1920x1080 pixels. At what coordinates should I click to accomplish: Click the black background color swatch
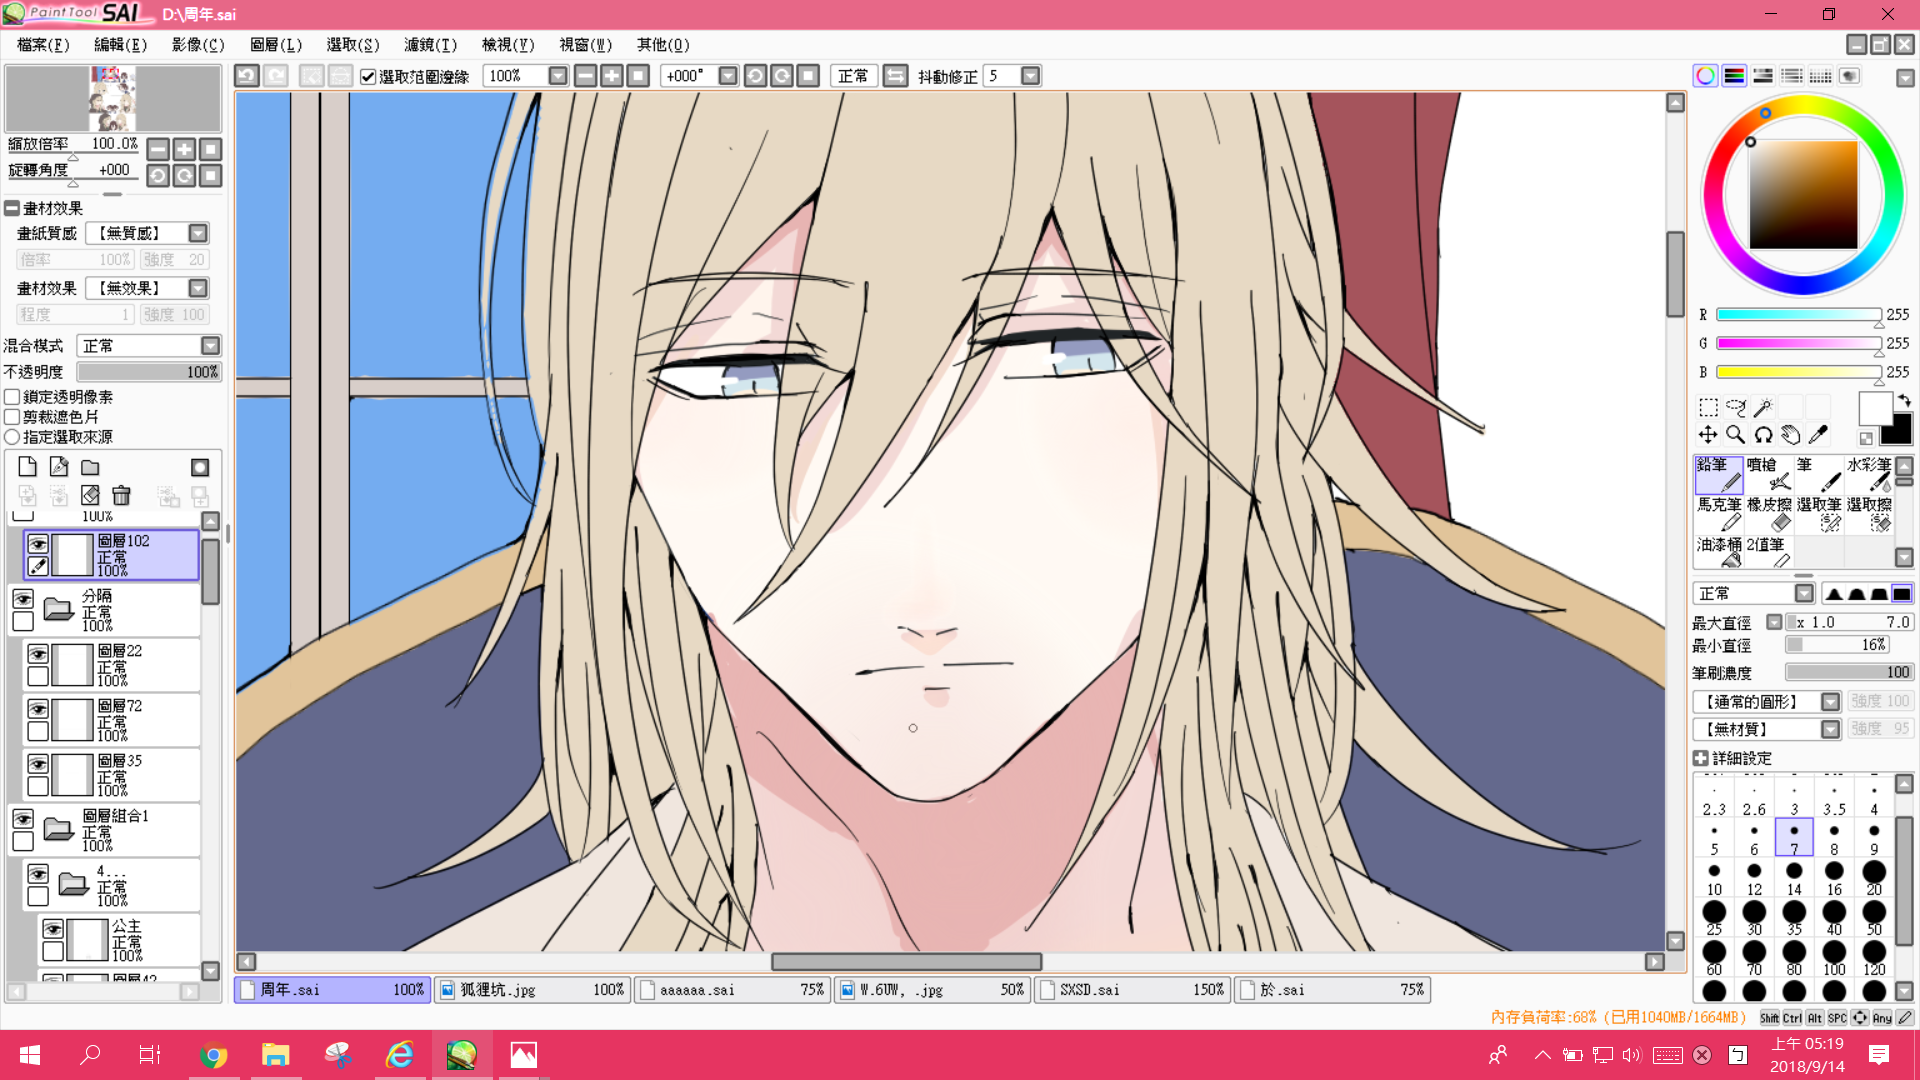1896,430
